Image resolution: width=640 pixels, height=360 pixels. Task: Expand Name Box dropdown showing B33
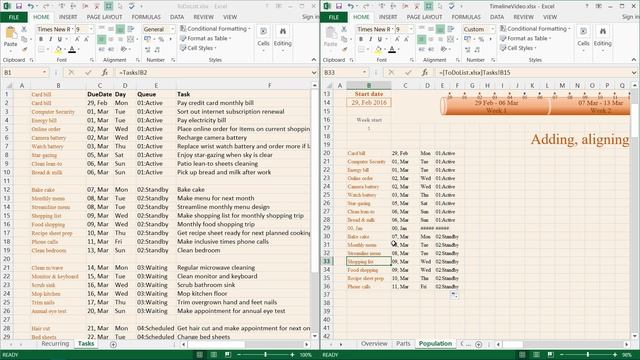coord(364,72)
